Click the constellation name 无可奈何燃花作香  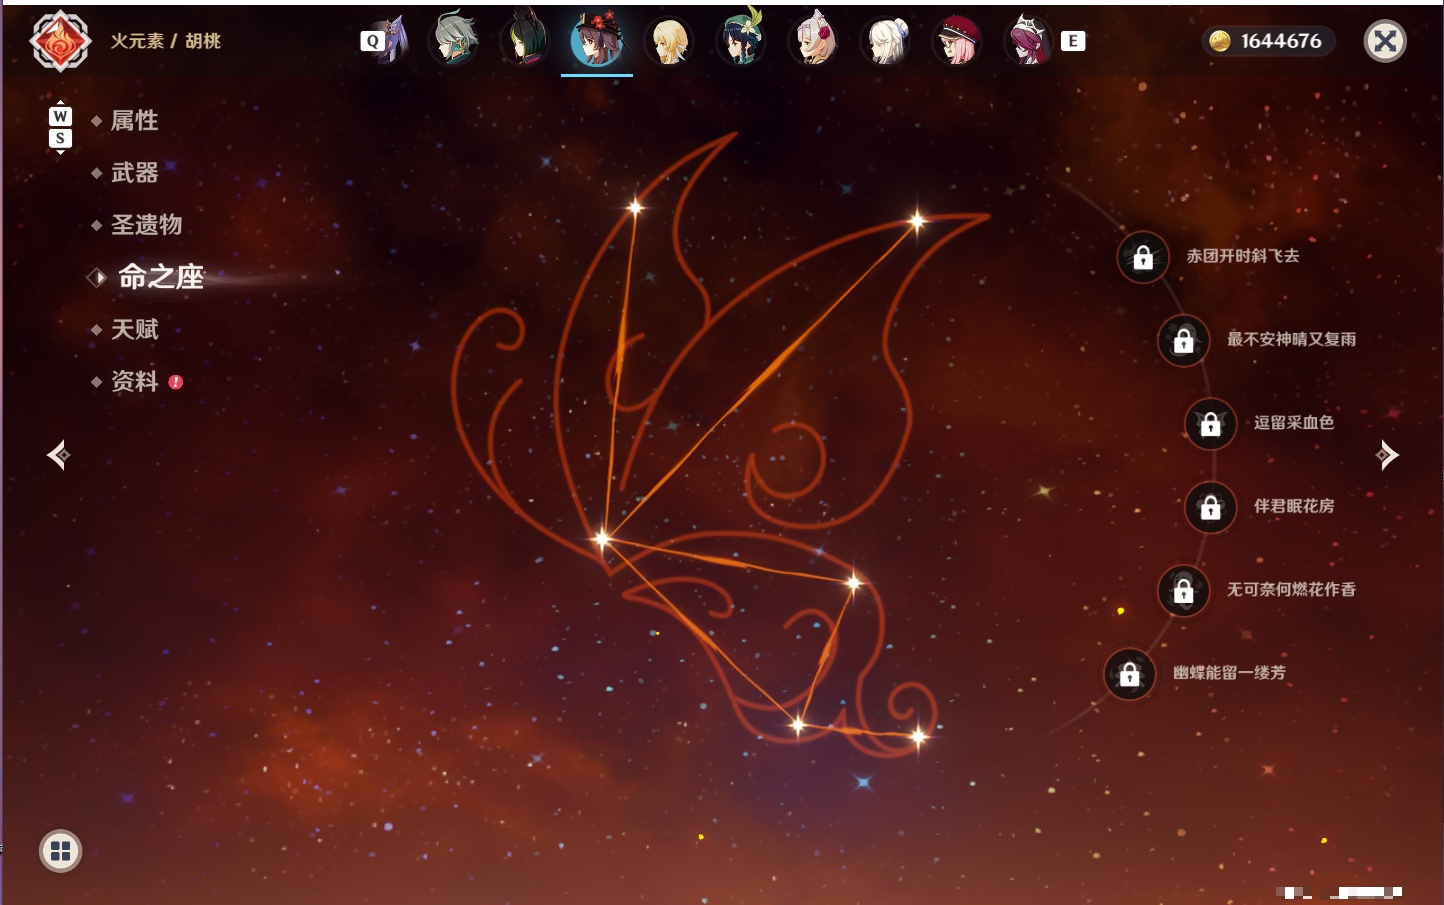point(1291,589)
